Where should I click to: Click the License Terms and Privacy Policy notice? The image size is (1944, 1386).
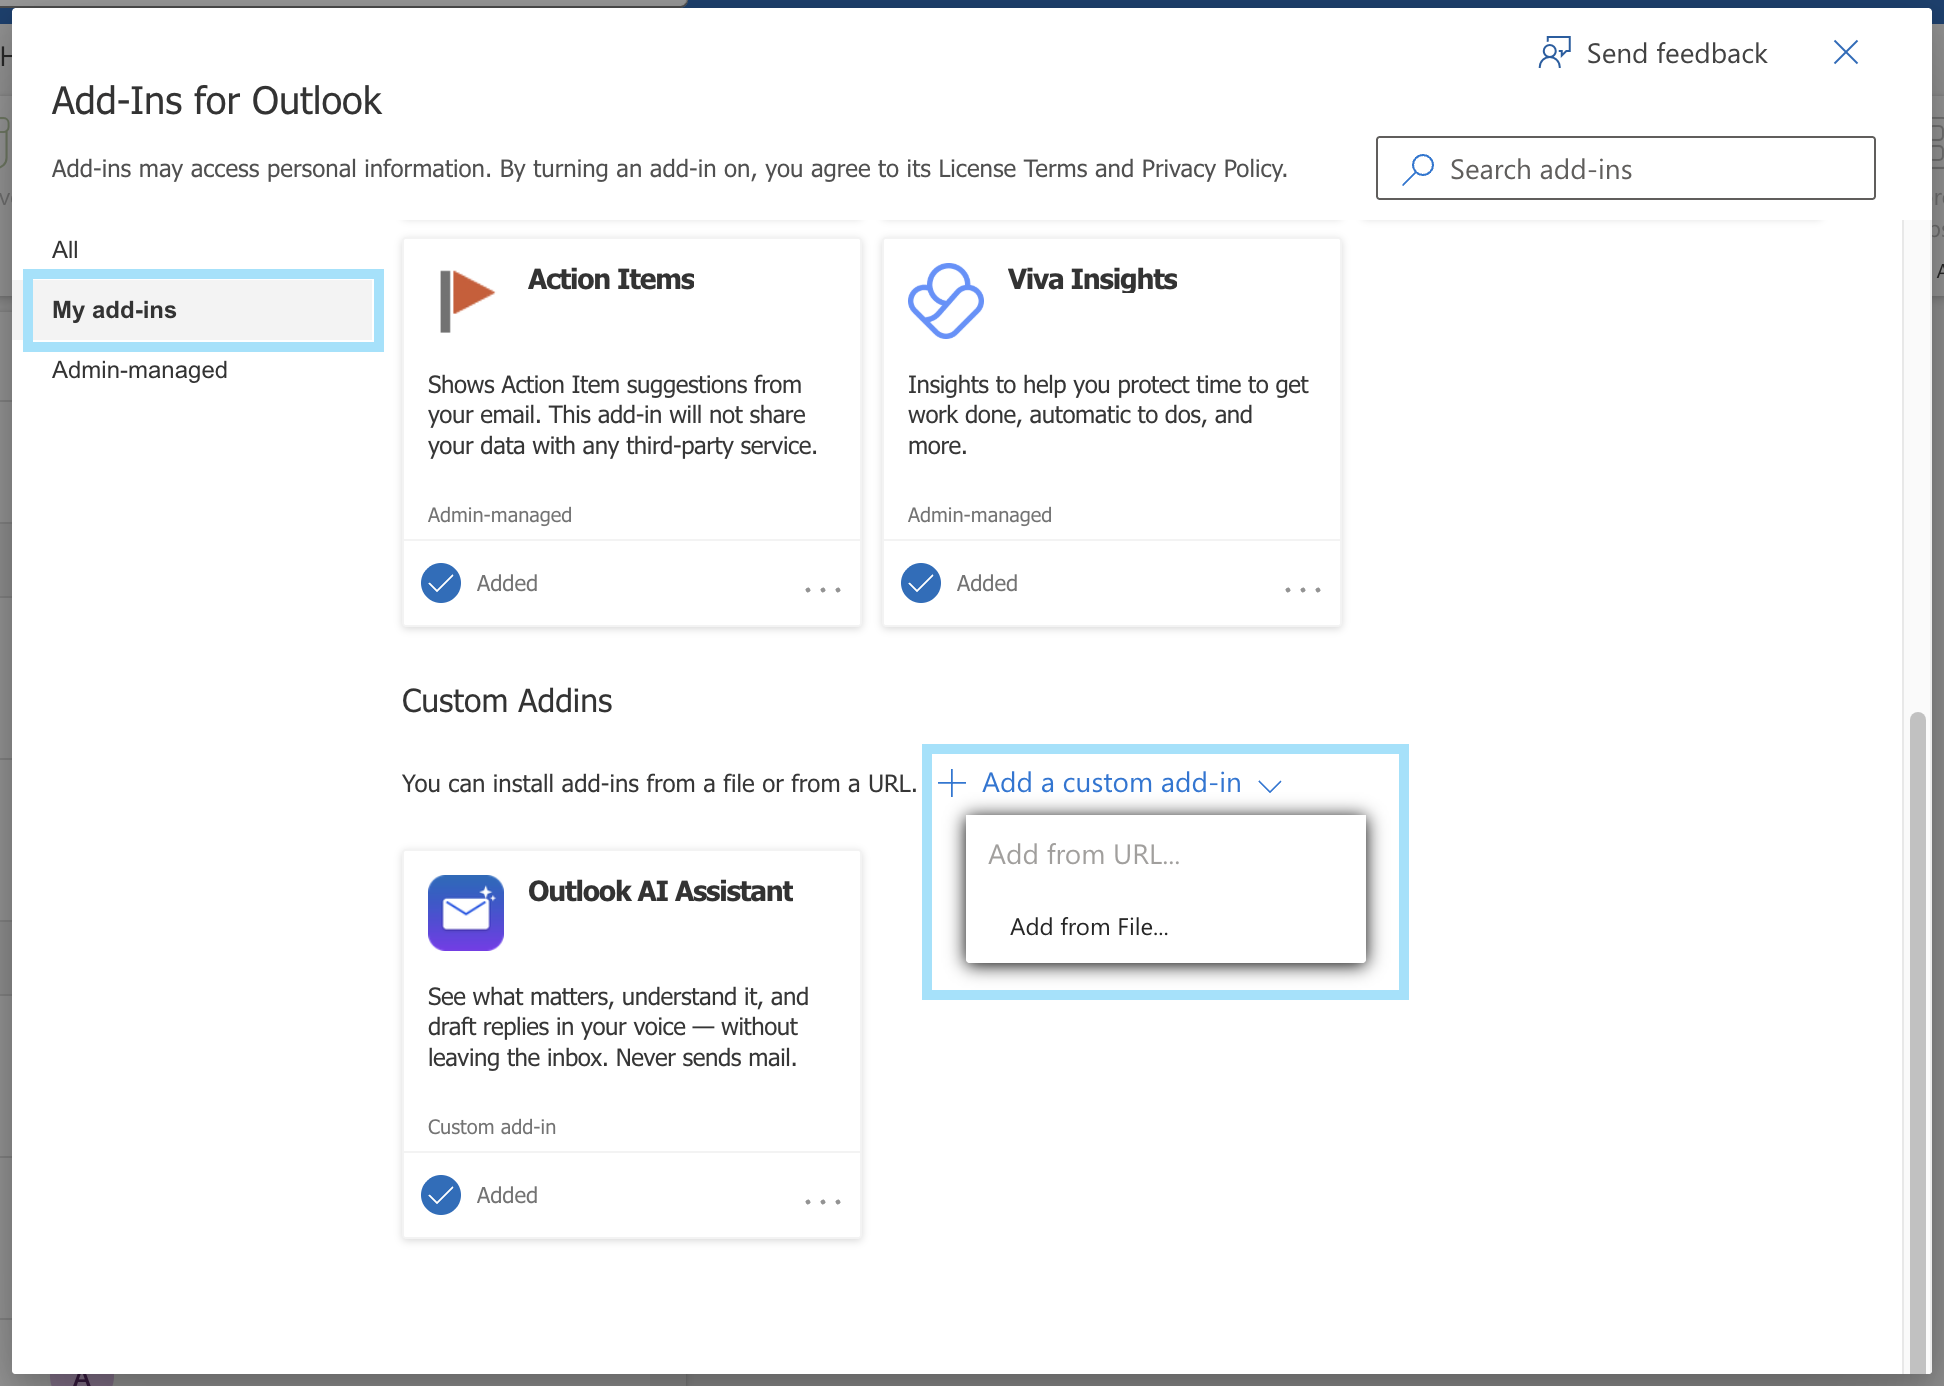point(670,169)
